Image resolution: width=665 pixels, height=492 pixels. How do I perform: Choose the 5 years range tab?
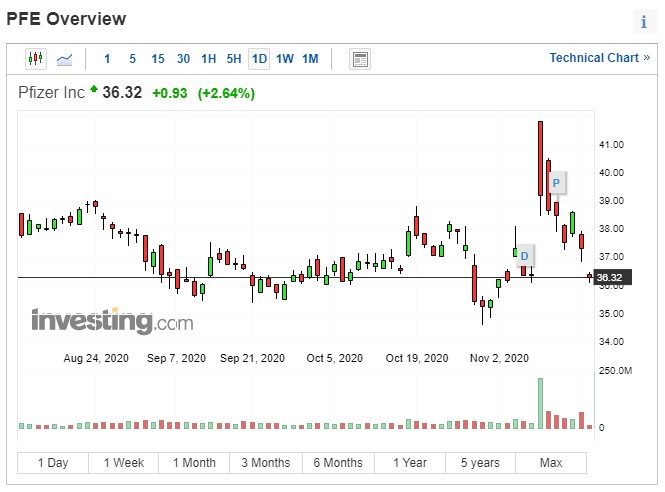tap(480, 463)
